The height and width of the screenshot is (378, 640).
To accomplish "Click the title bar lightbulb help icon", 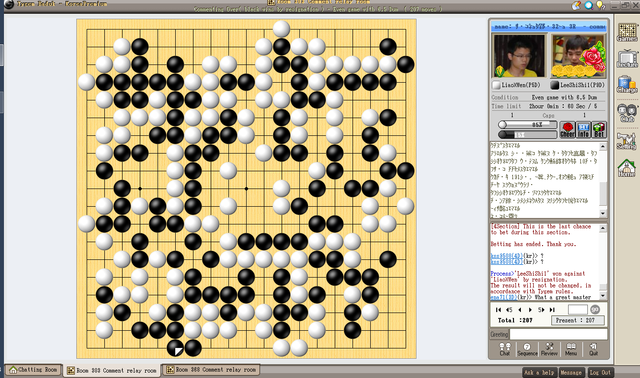I will point(600,5).
